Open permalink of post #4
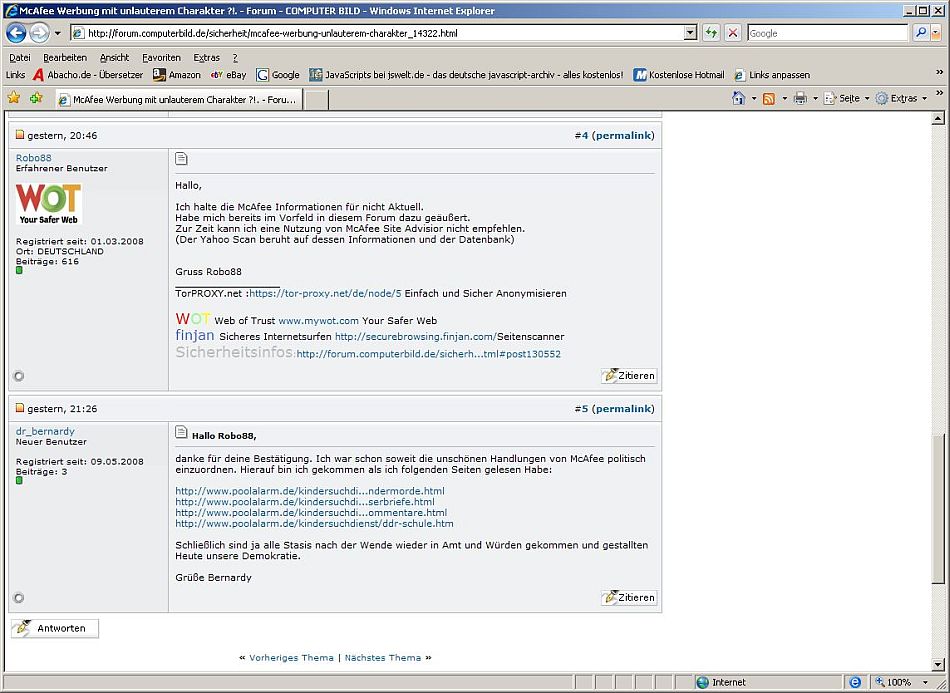This screenshot has height=693, width=950. coord(624,136)
